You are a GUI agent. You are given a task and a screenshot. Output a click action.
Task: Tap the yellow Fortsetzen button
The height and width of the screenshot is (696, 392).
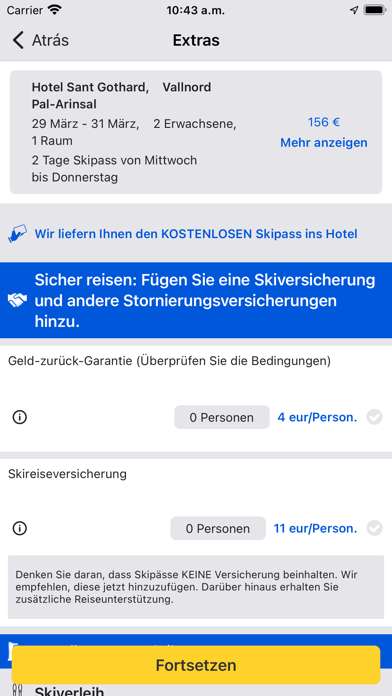(196, 665)
